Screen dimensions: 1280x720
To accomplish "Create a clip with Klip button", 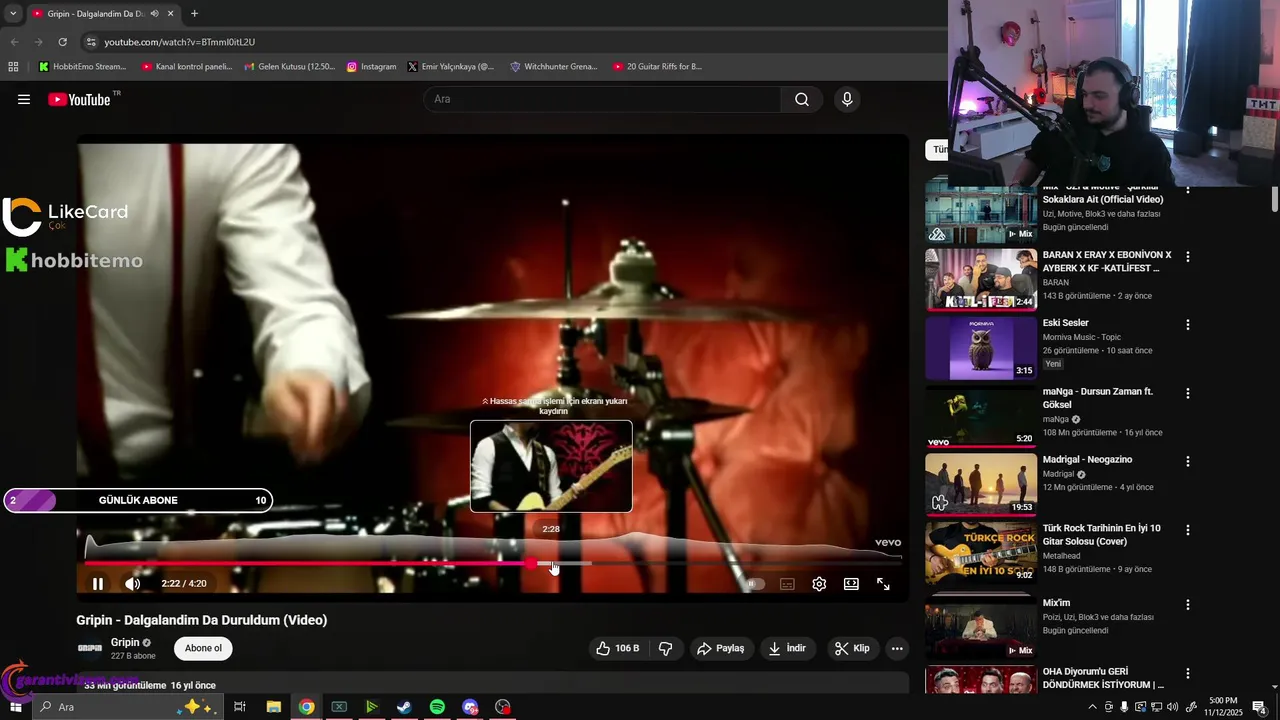I will 853,648.
